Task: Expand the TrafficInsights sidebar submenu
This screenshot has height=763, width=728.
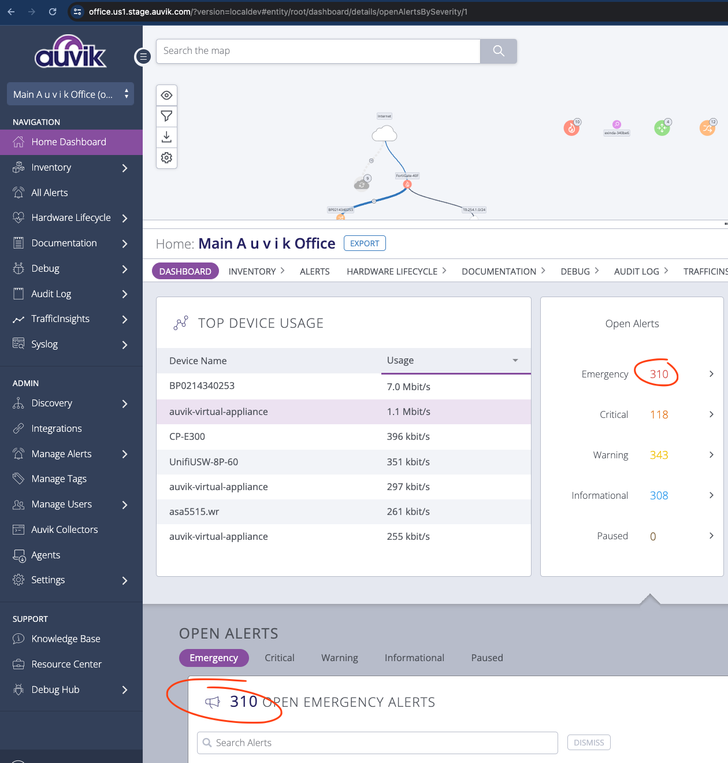Action: [x=125, y=319]
